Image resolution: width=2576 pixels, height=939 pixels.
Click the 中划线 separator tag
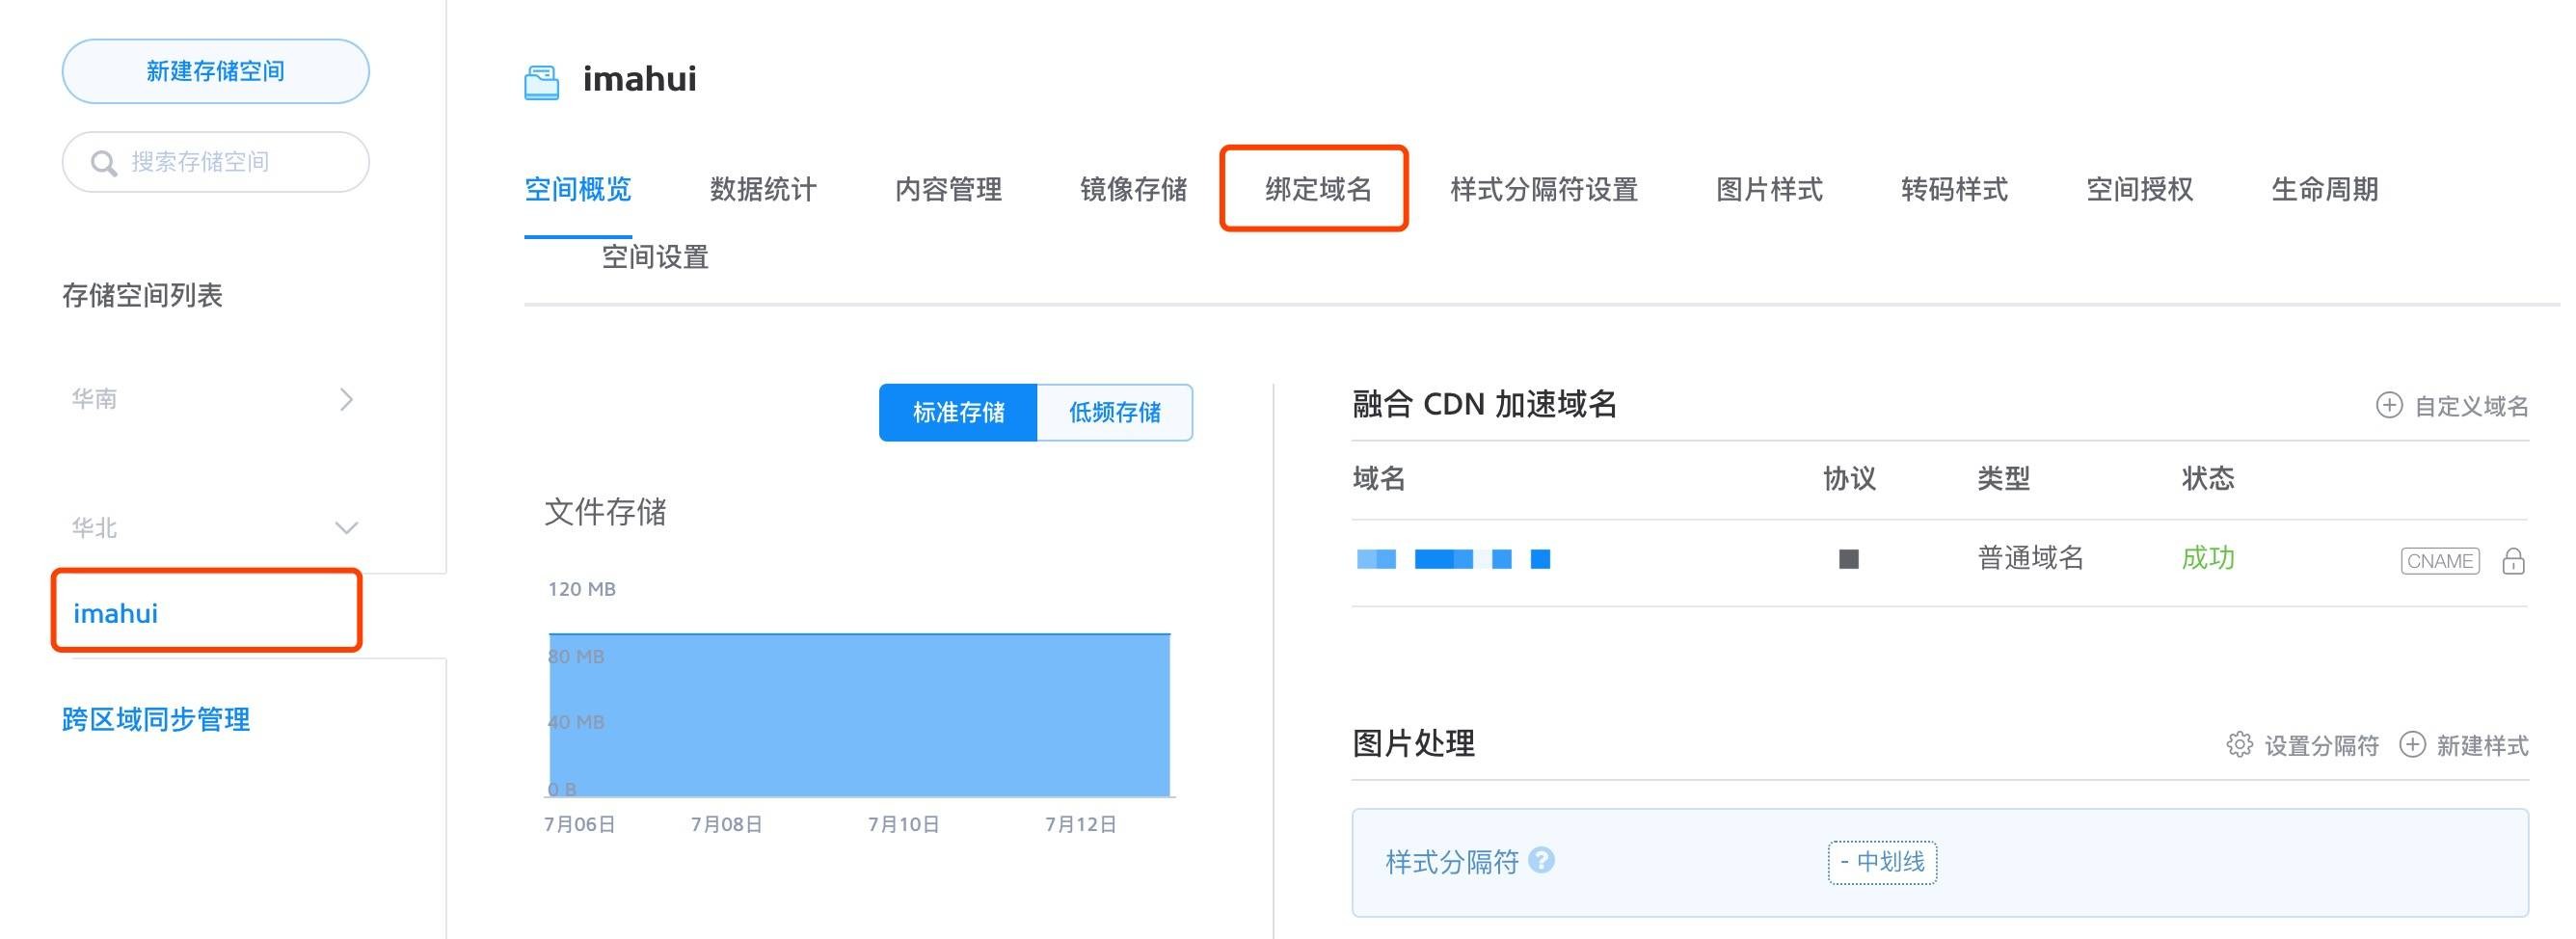pos(1882,862)
